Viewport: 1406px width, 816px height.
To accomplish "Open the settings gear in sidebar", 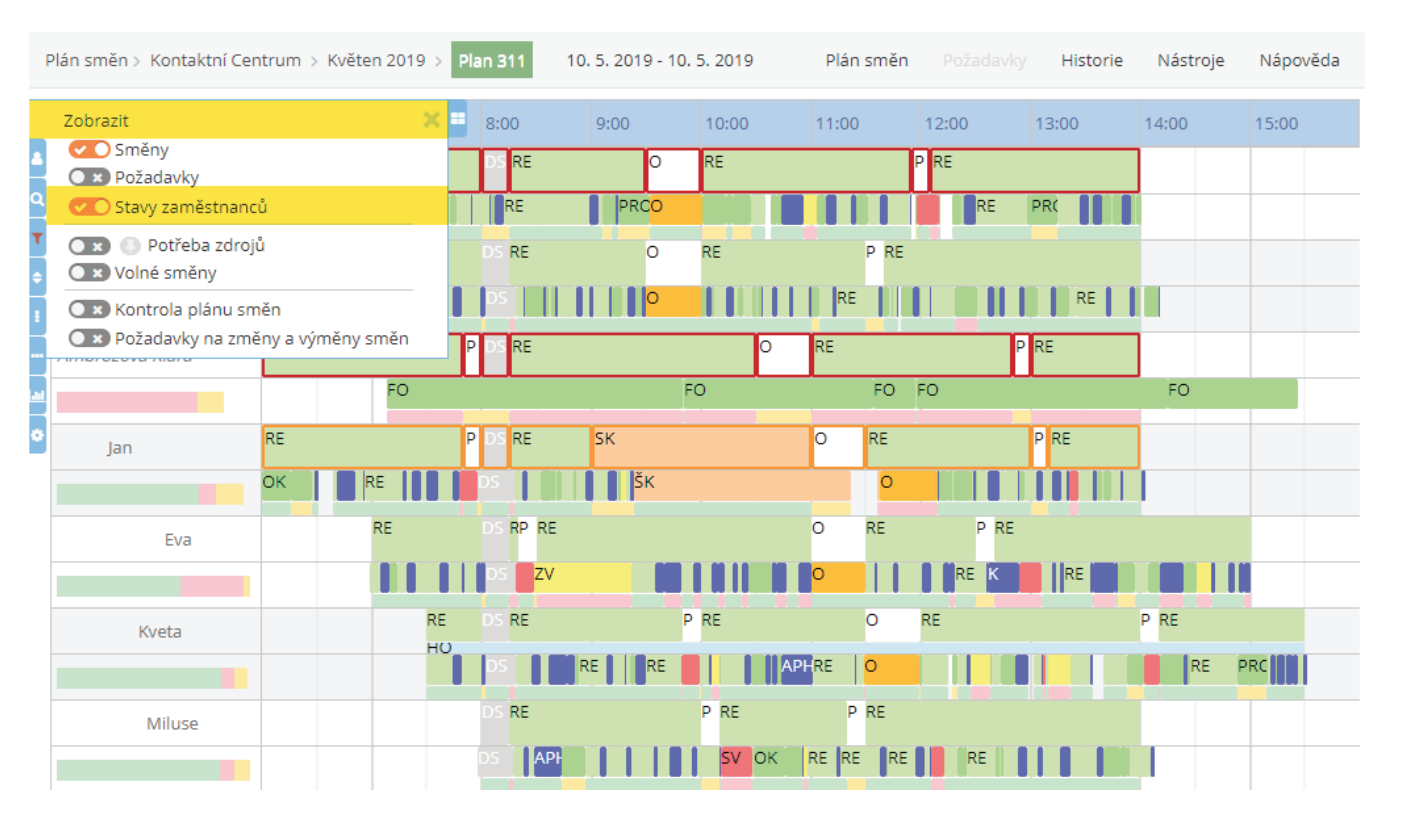I will (38, 436).
